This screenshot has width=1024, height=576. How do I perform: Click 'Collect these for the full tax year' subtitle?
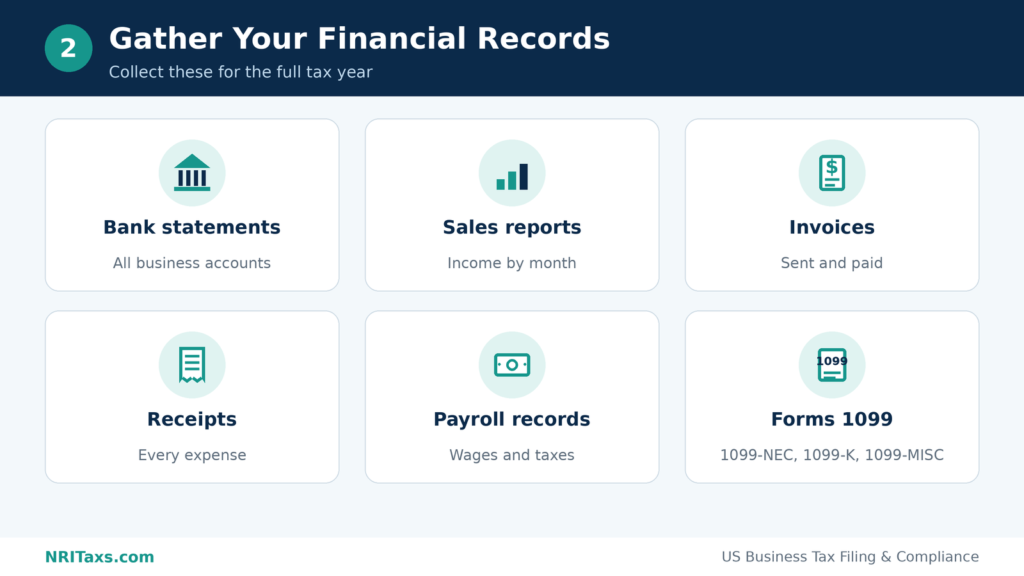point(240,72)
